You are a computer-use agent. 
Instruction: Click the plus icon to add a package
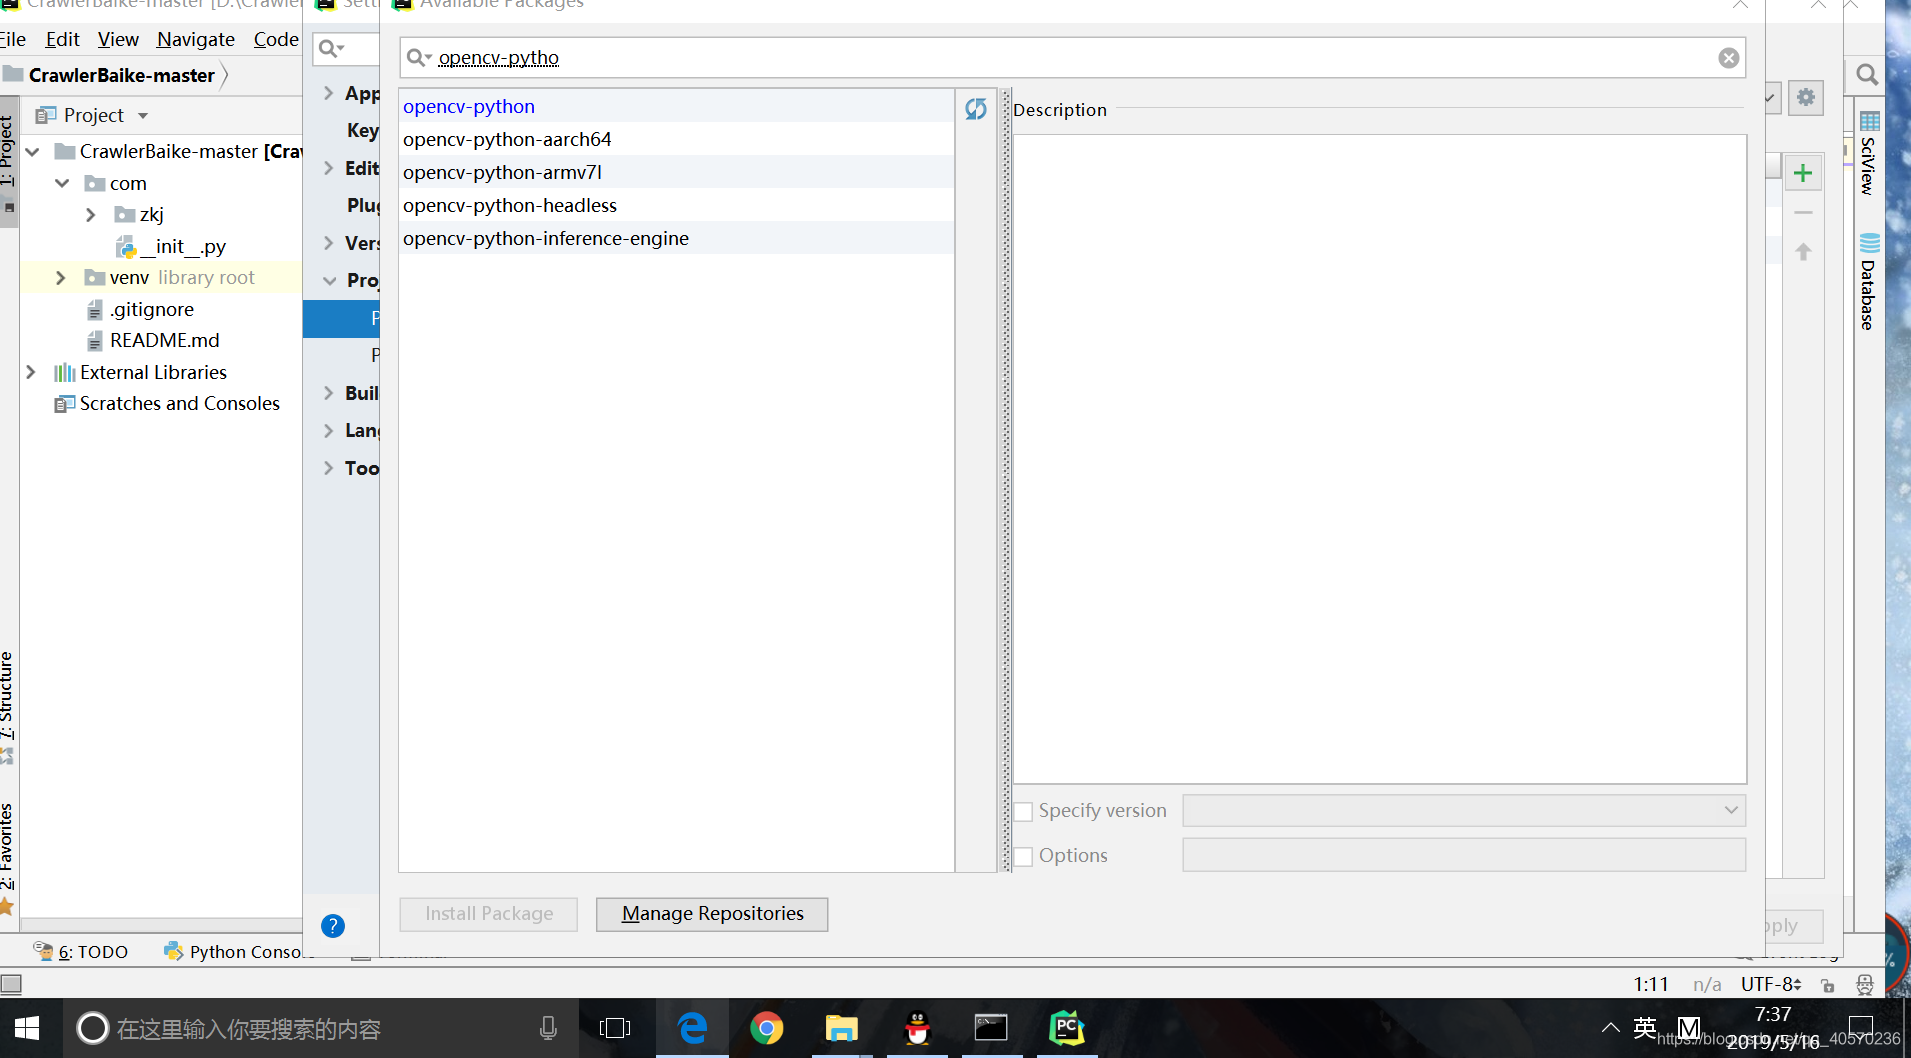(x=1804, y=171)
